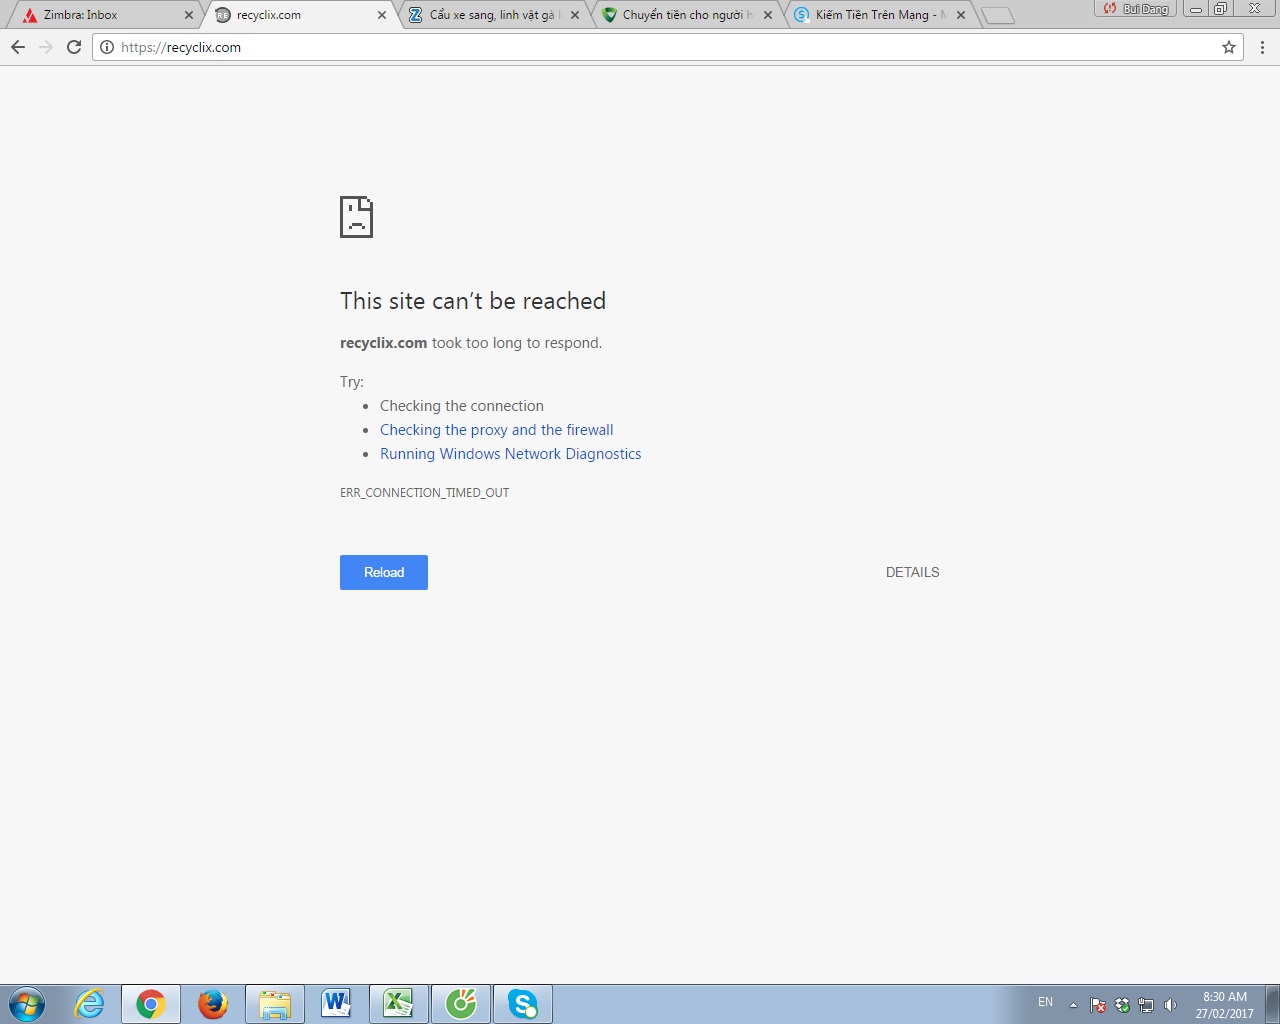The image size is (1280, 1024).
Task: Open Firefox from the taskbar
Action: pyautogui.click(x=213, y=1004)
